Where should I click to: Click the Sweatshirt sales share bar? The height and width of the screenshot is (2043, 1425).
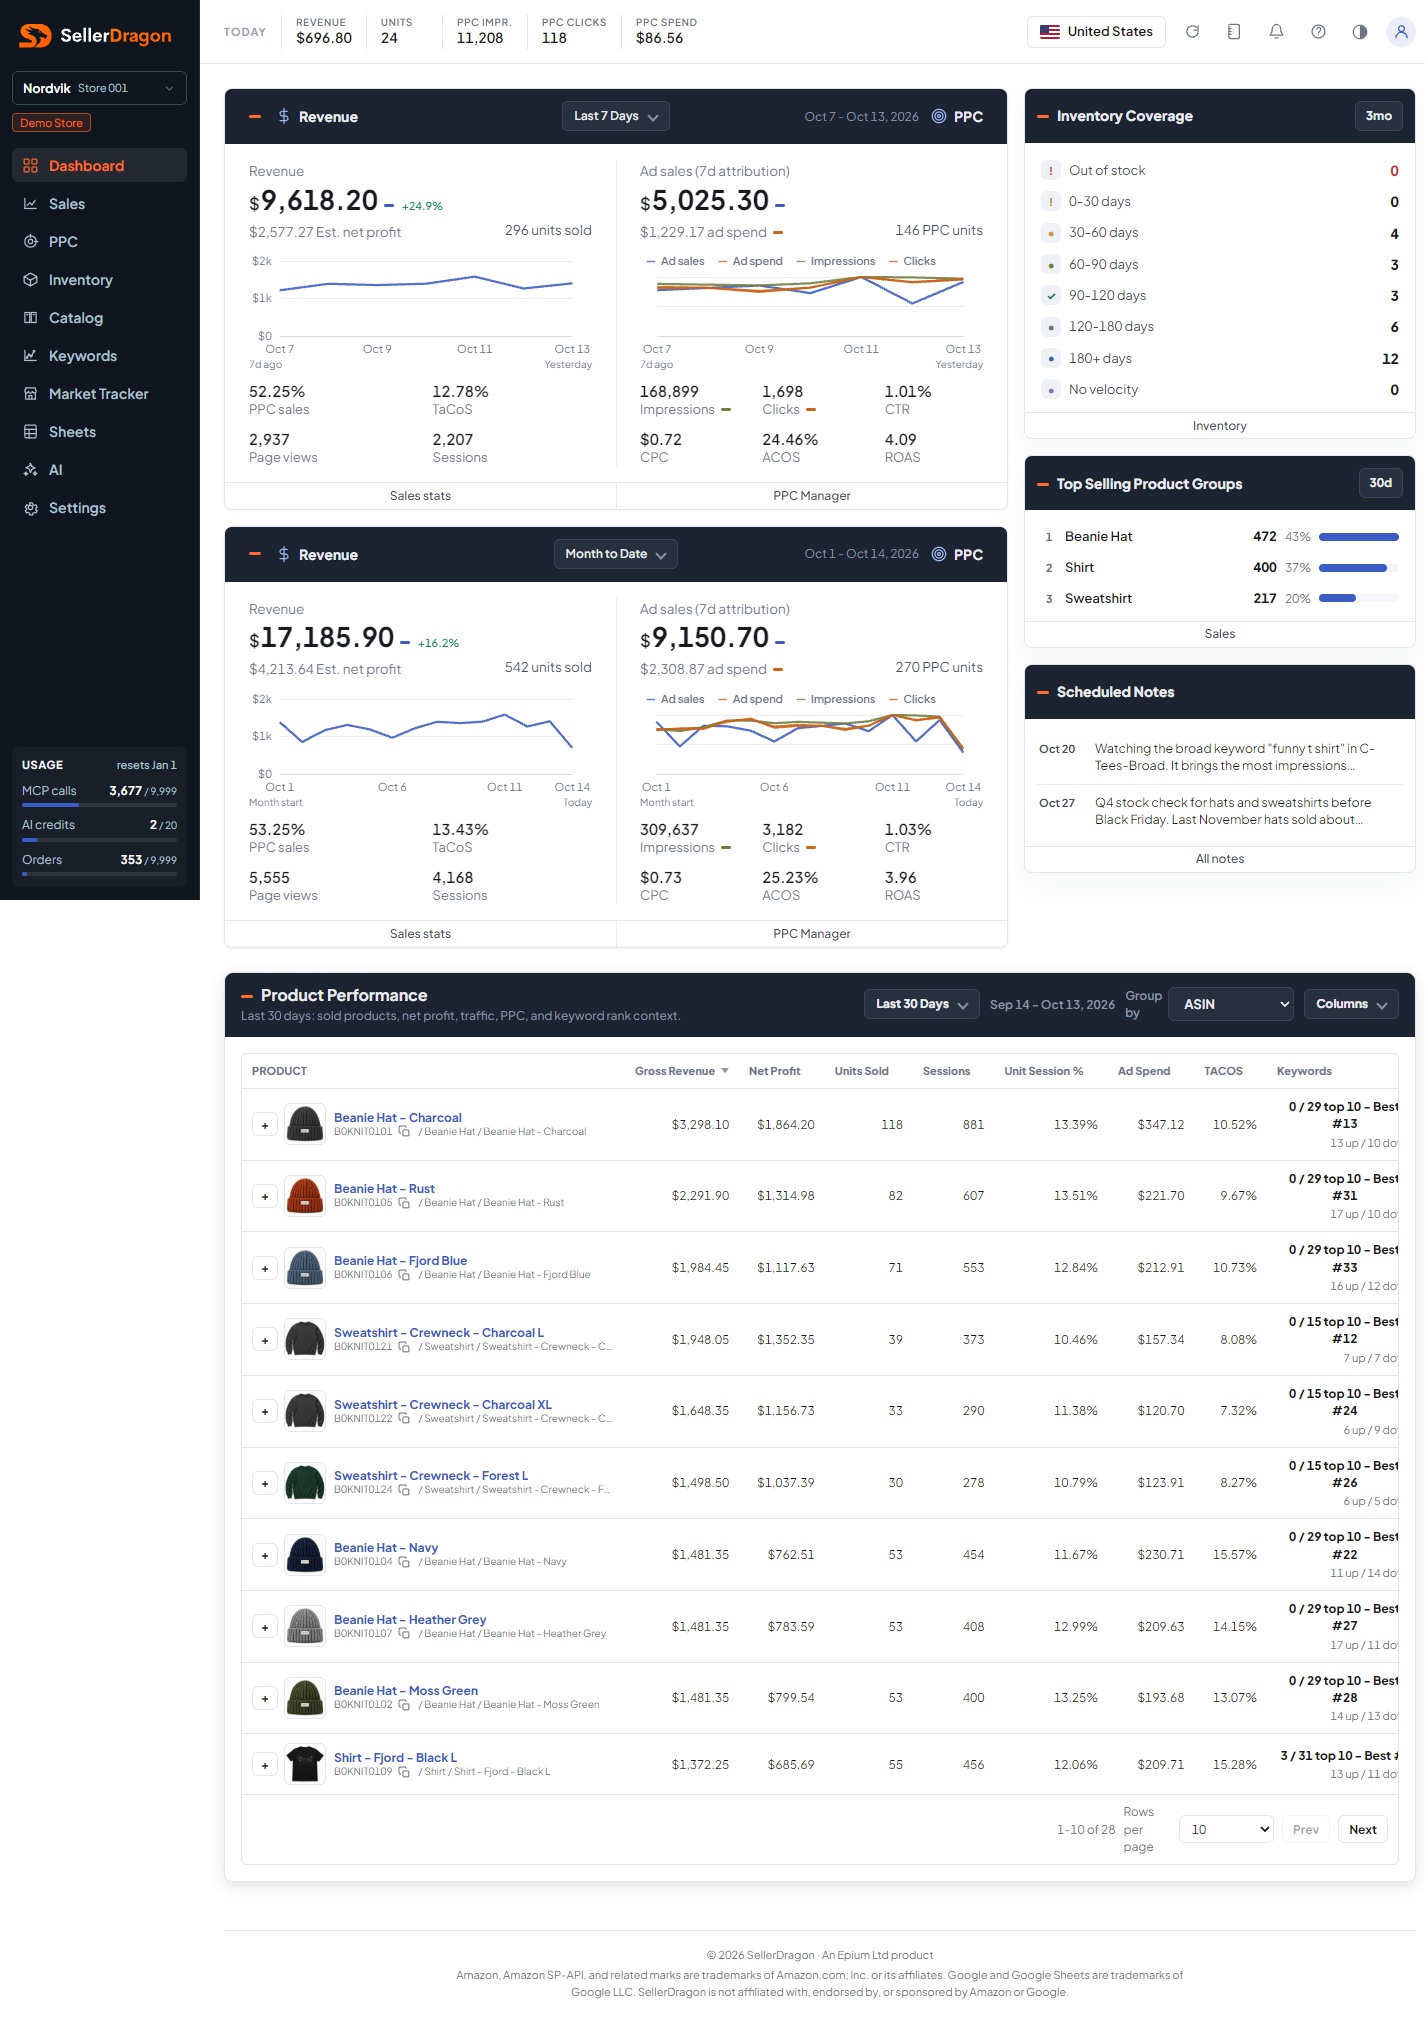(x=1359, y=599)
